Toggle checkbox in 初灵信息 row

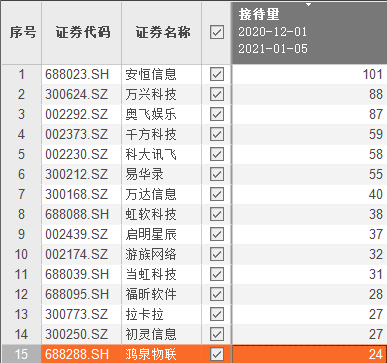tap(217, 334)
